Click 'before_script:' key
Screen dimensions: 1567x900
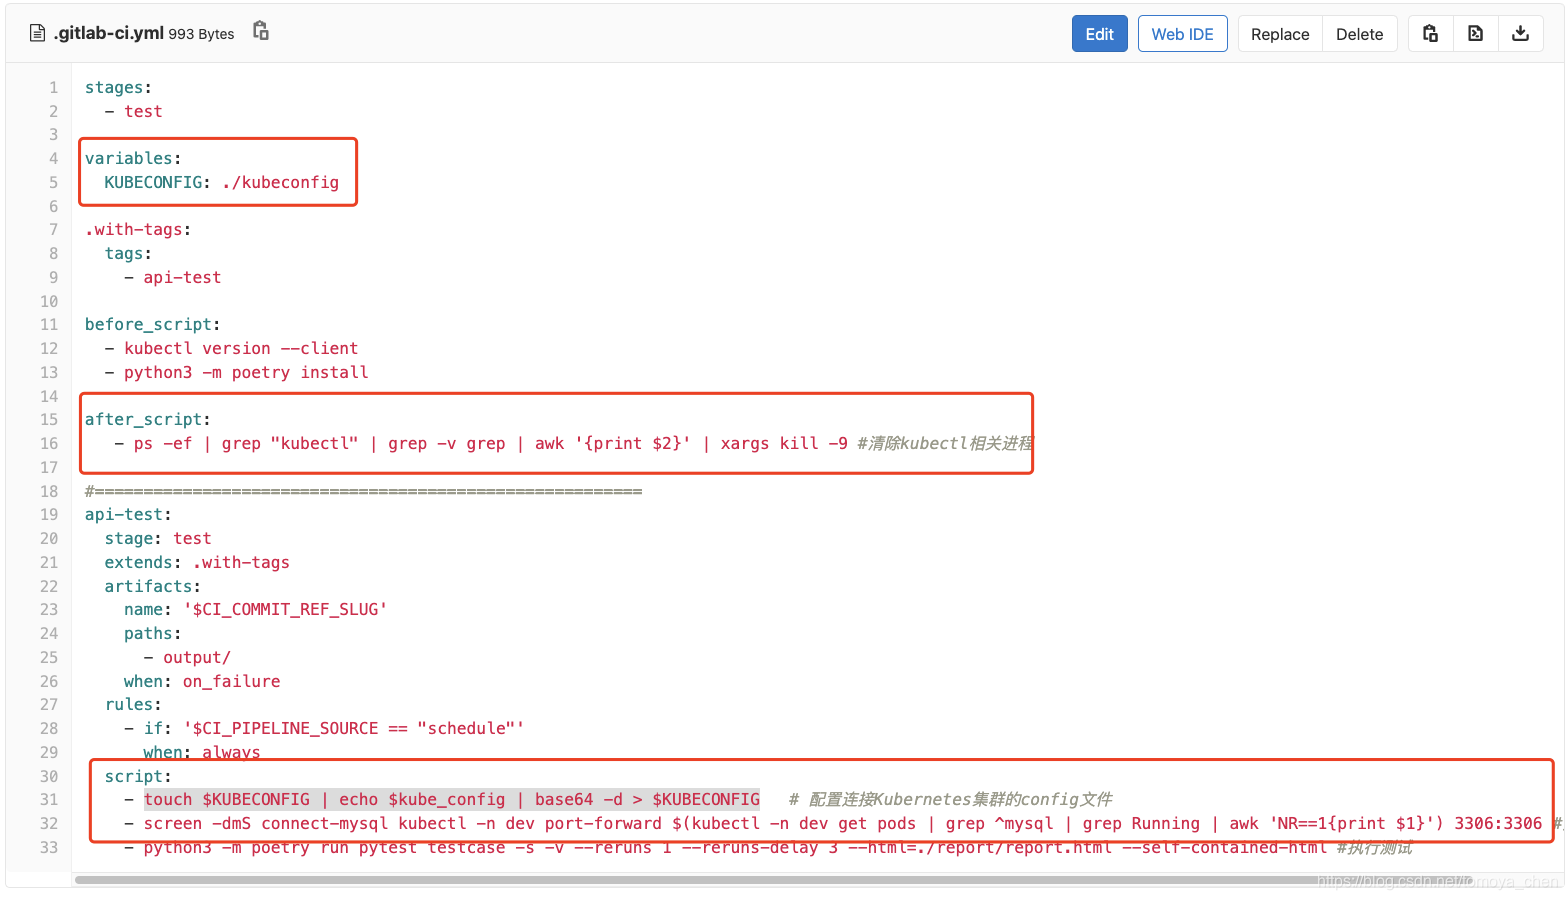coord(153,324)
